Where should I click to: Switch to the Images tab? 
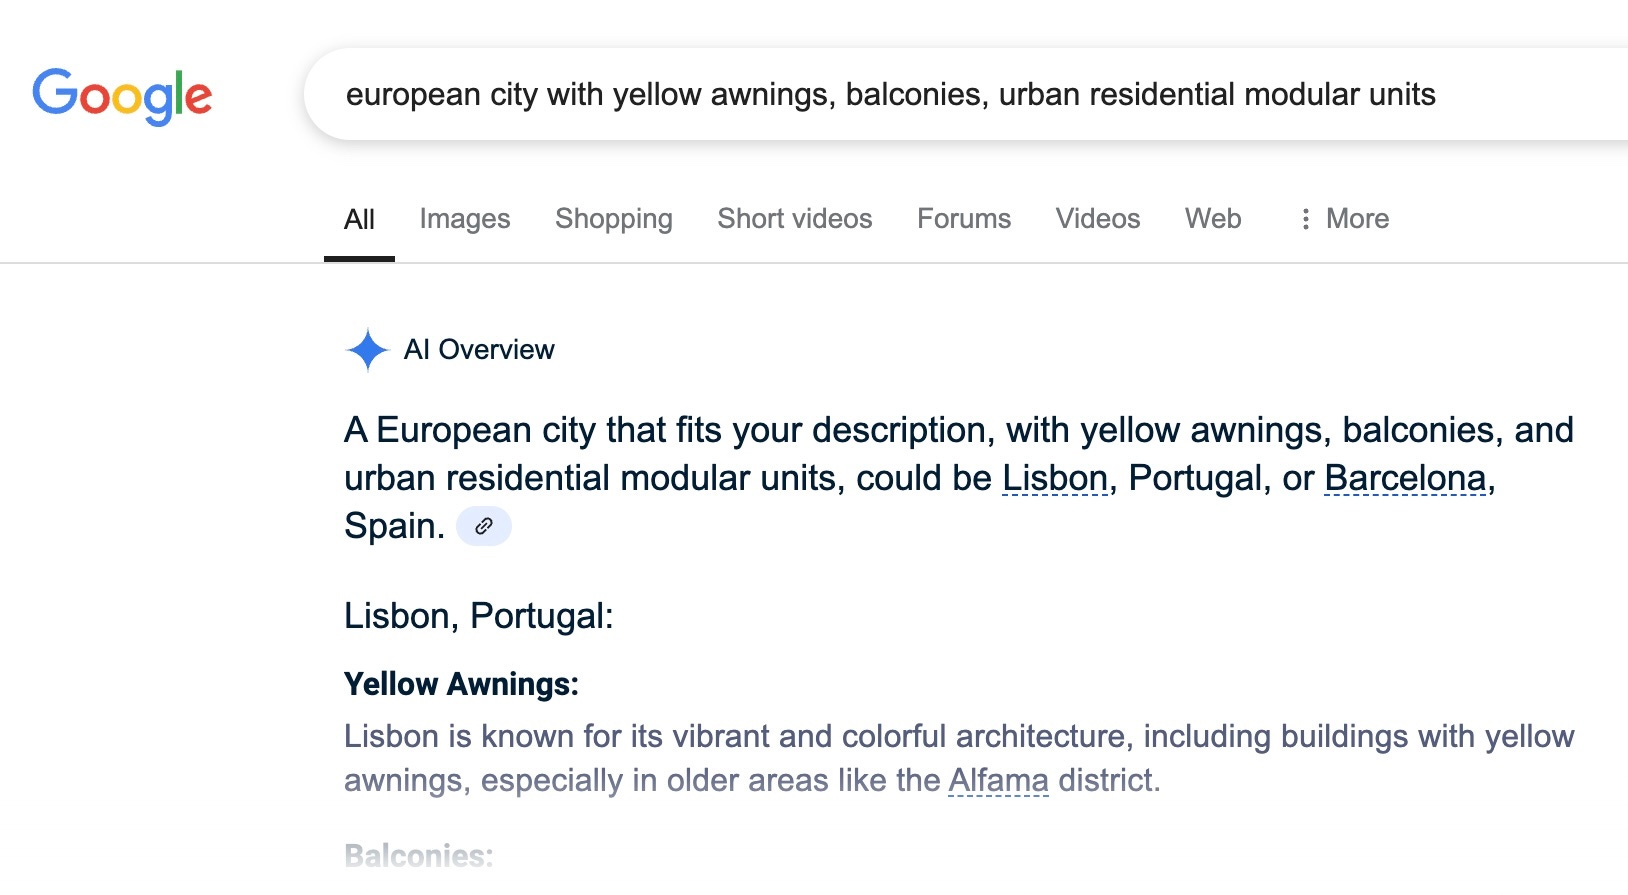click(x=465, y=219)
